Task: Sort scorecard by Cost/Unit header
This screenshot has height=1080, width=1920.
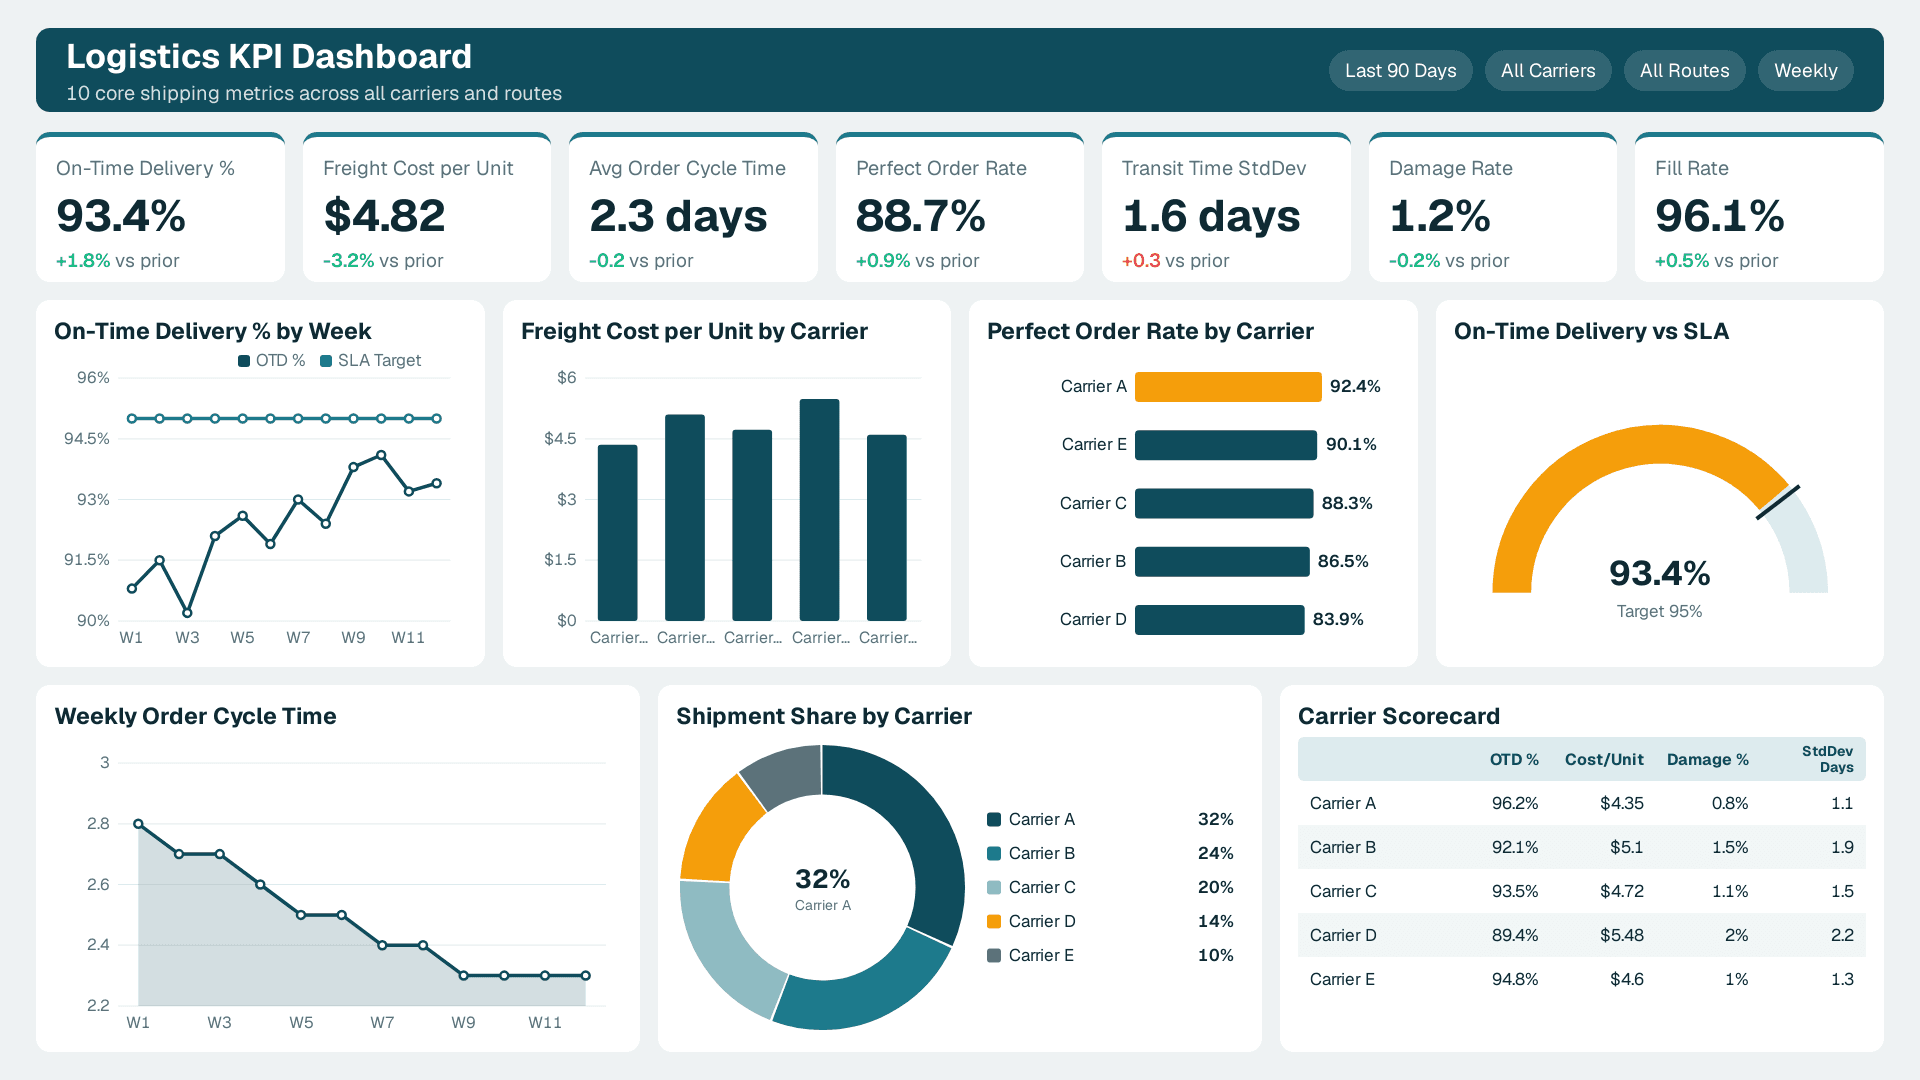Action: [x=1604, y=760]
